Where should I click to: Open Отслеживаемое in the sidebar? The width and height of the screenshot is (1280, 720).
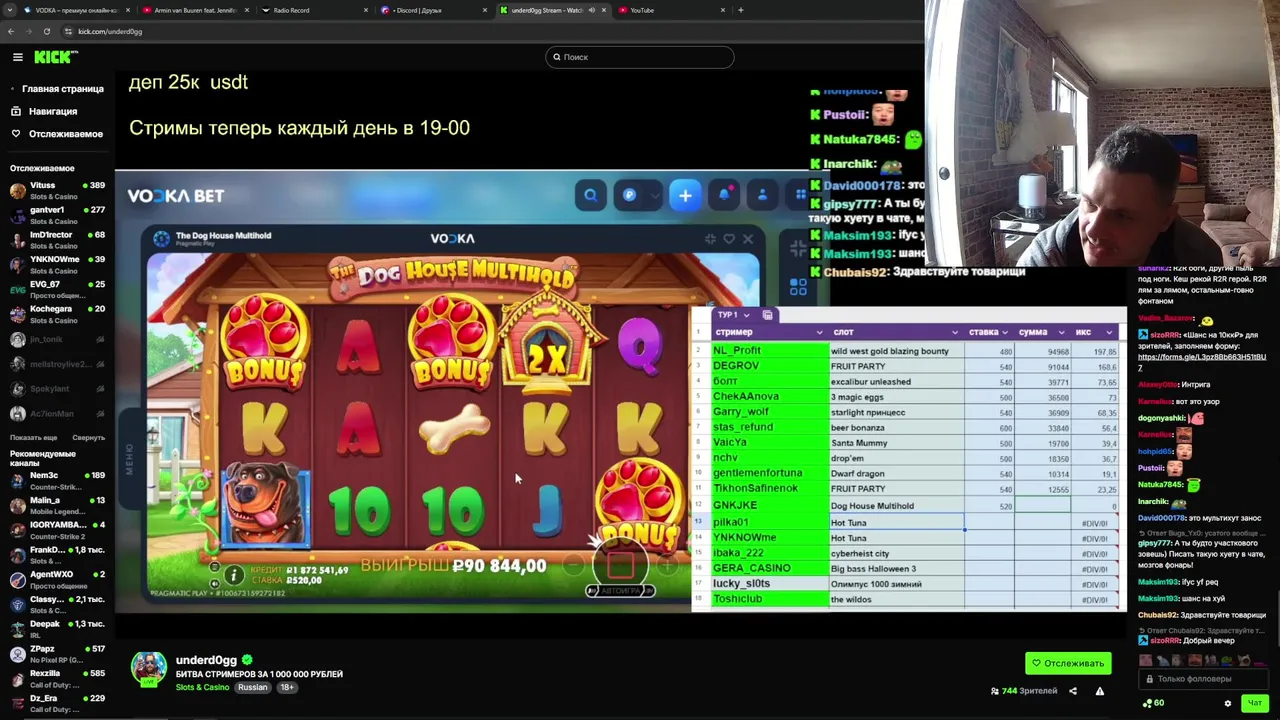pos(57,133)
